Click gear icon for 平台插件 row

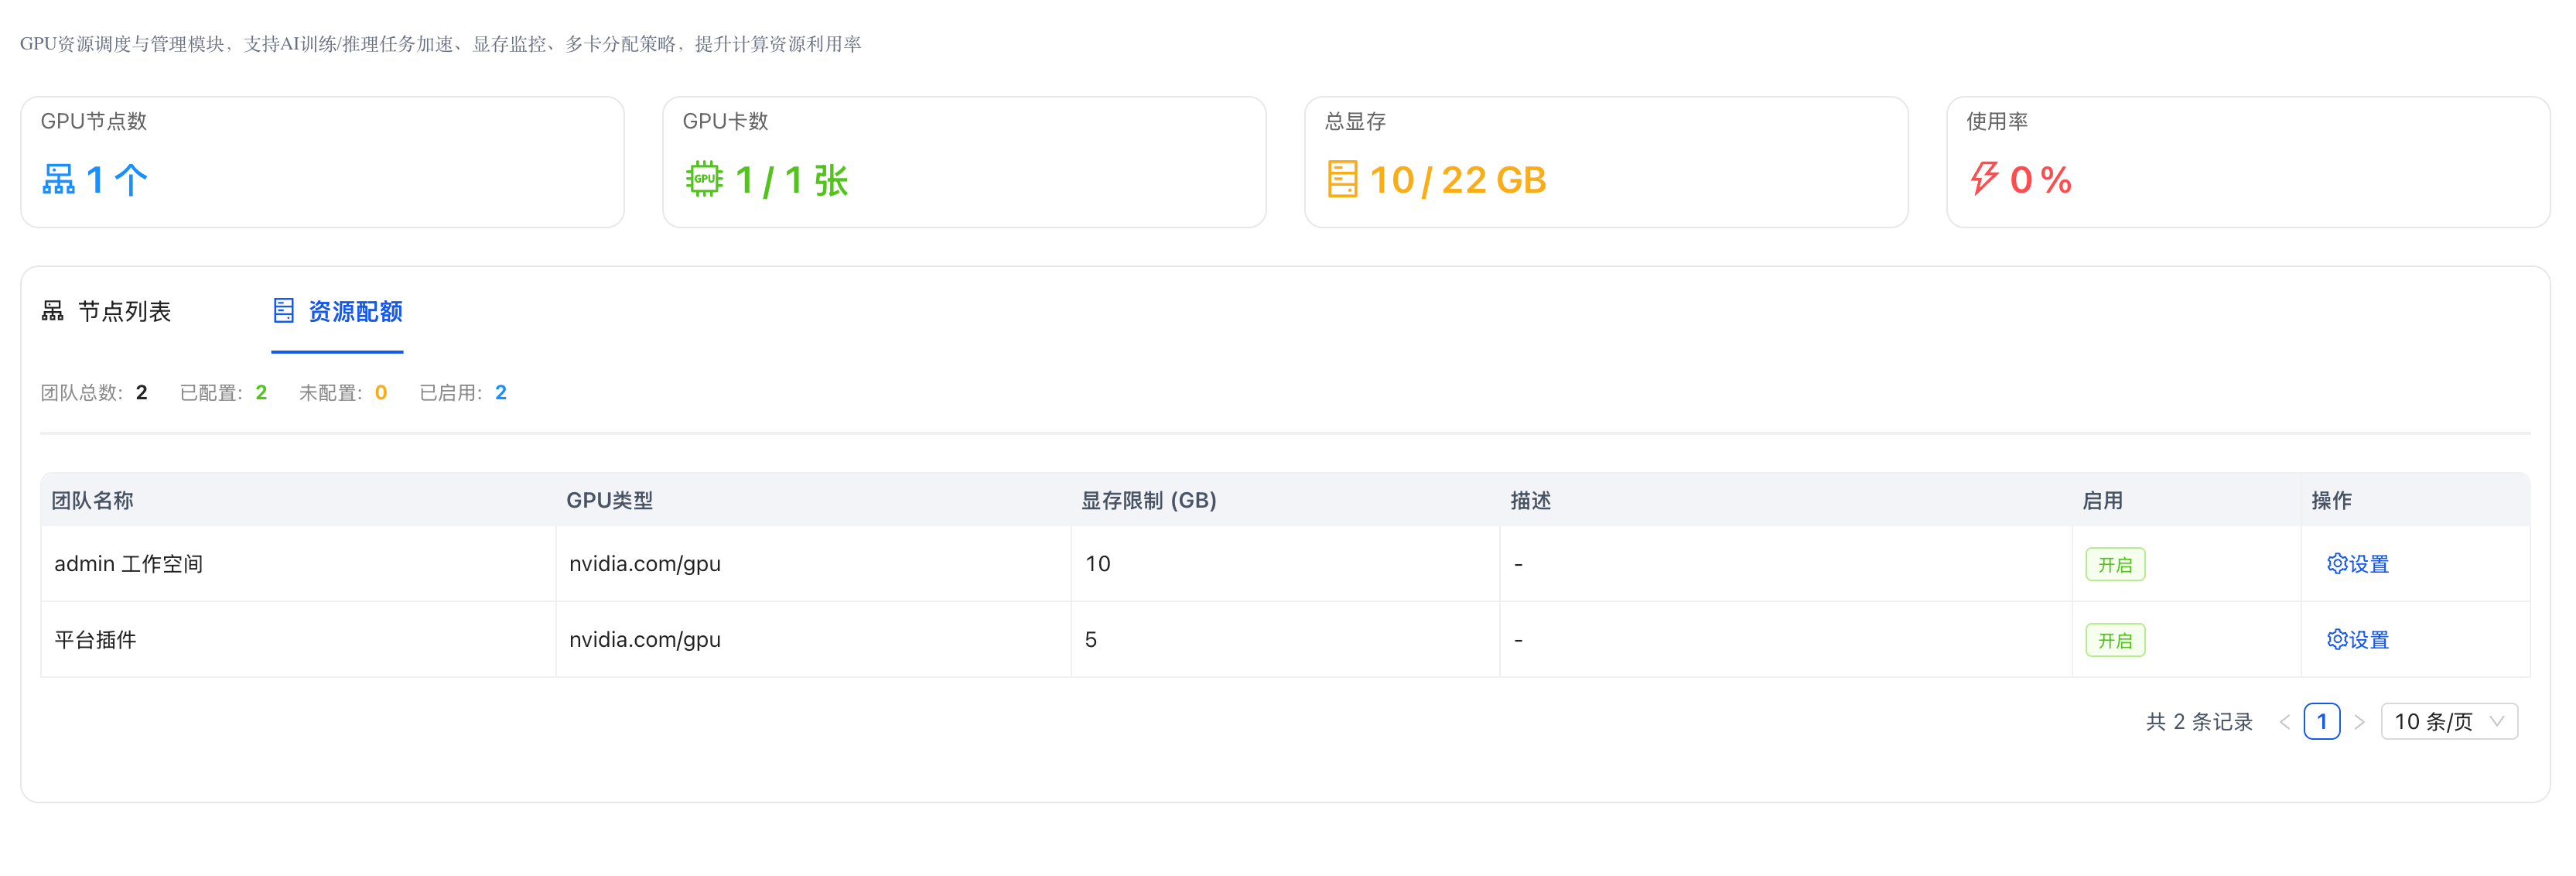pos(2336,640)
